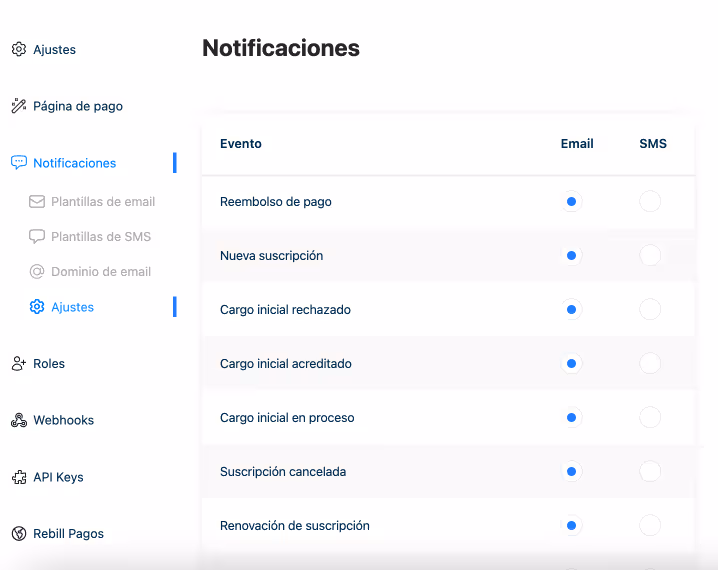Disable Email for Cargo inicial acreditado
718x570 pixels.
point(571,364)
